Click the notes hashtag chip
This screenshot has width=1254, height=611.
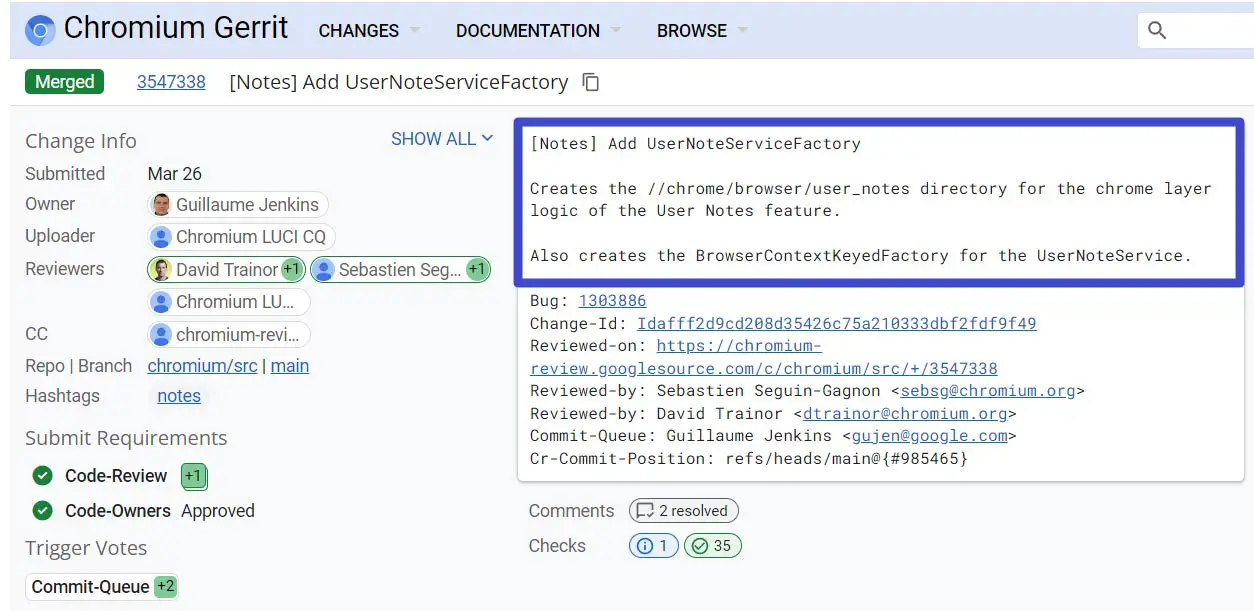coord(179,396)
